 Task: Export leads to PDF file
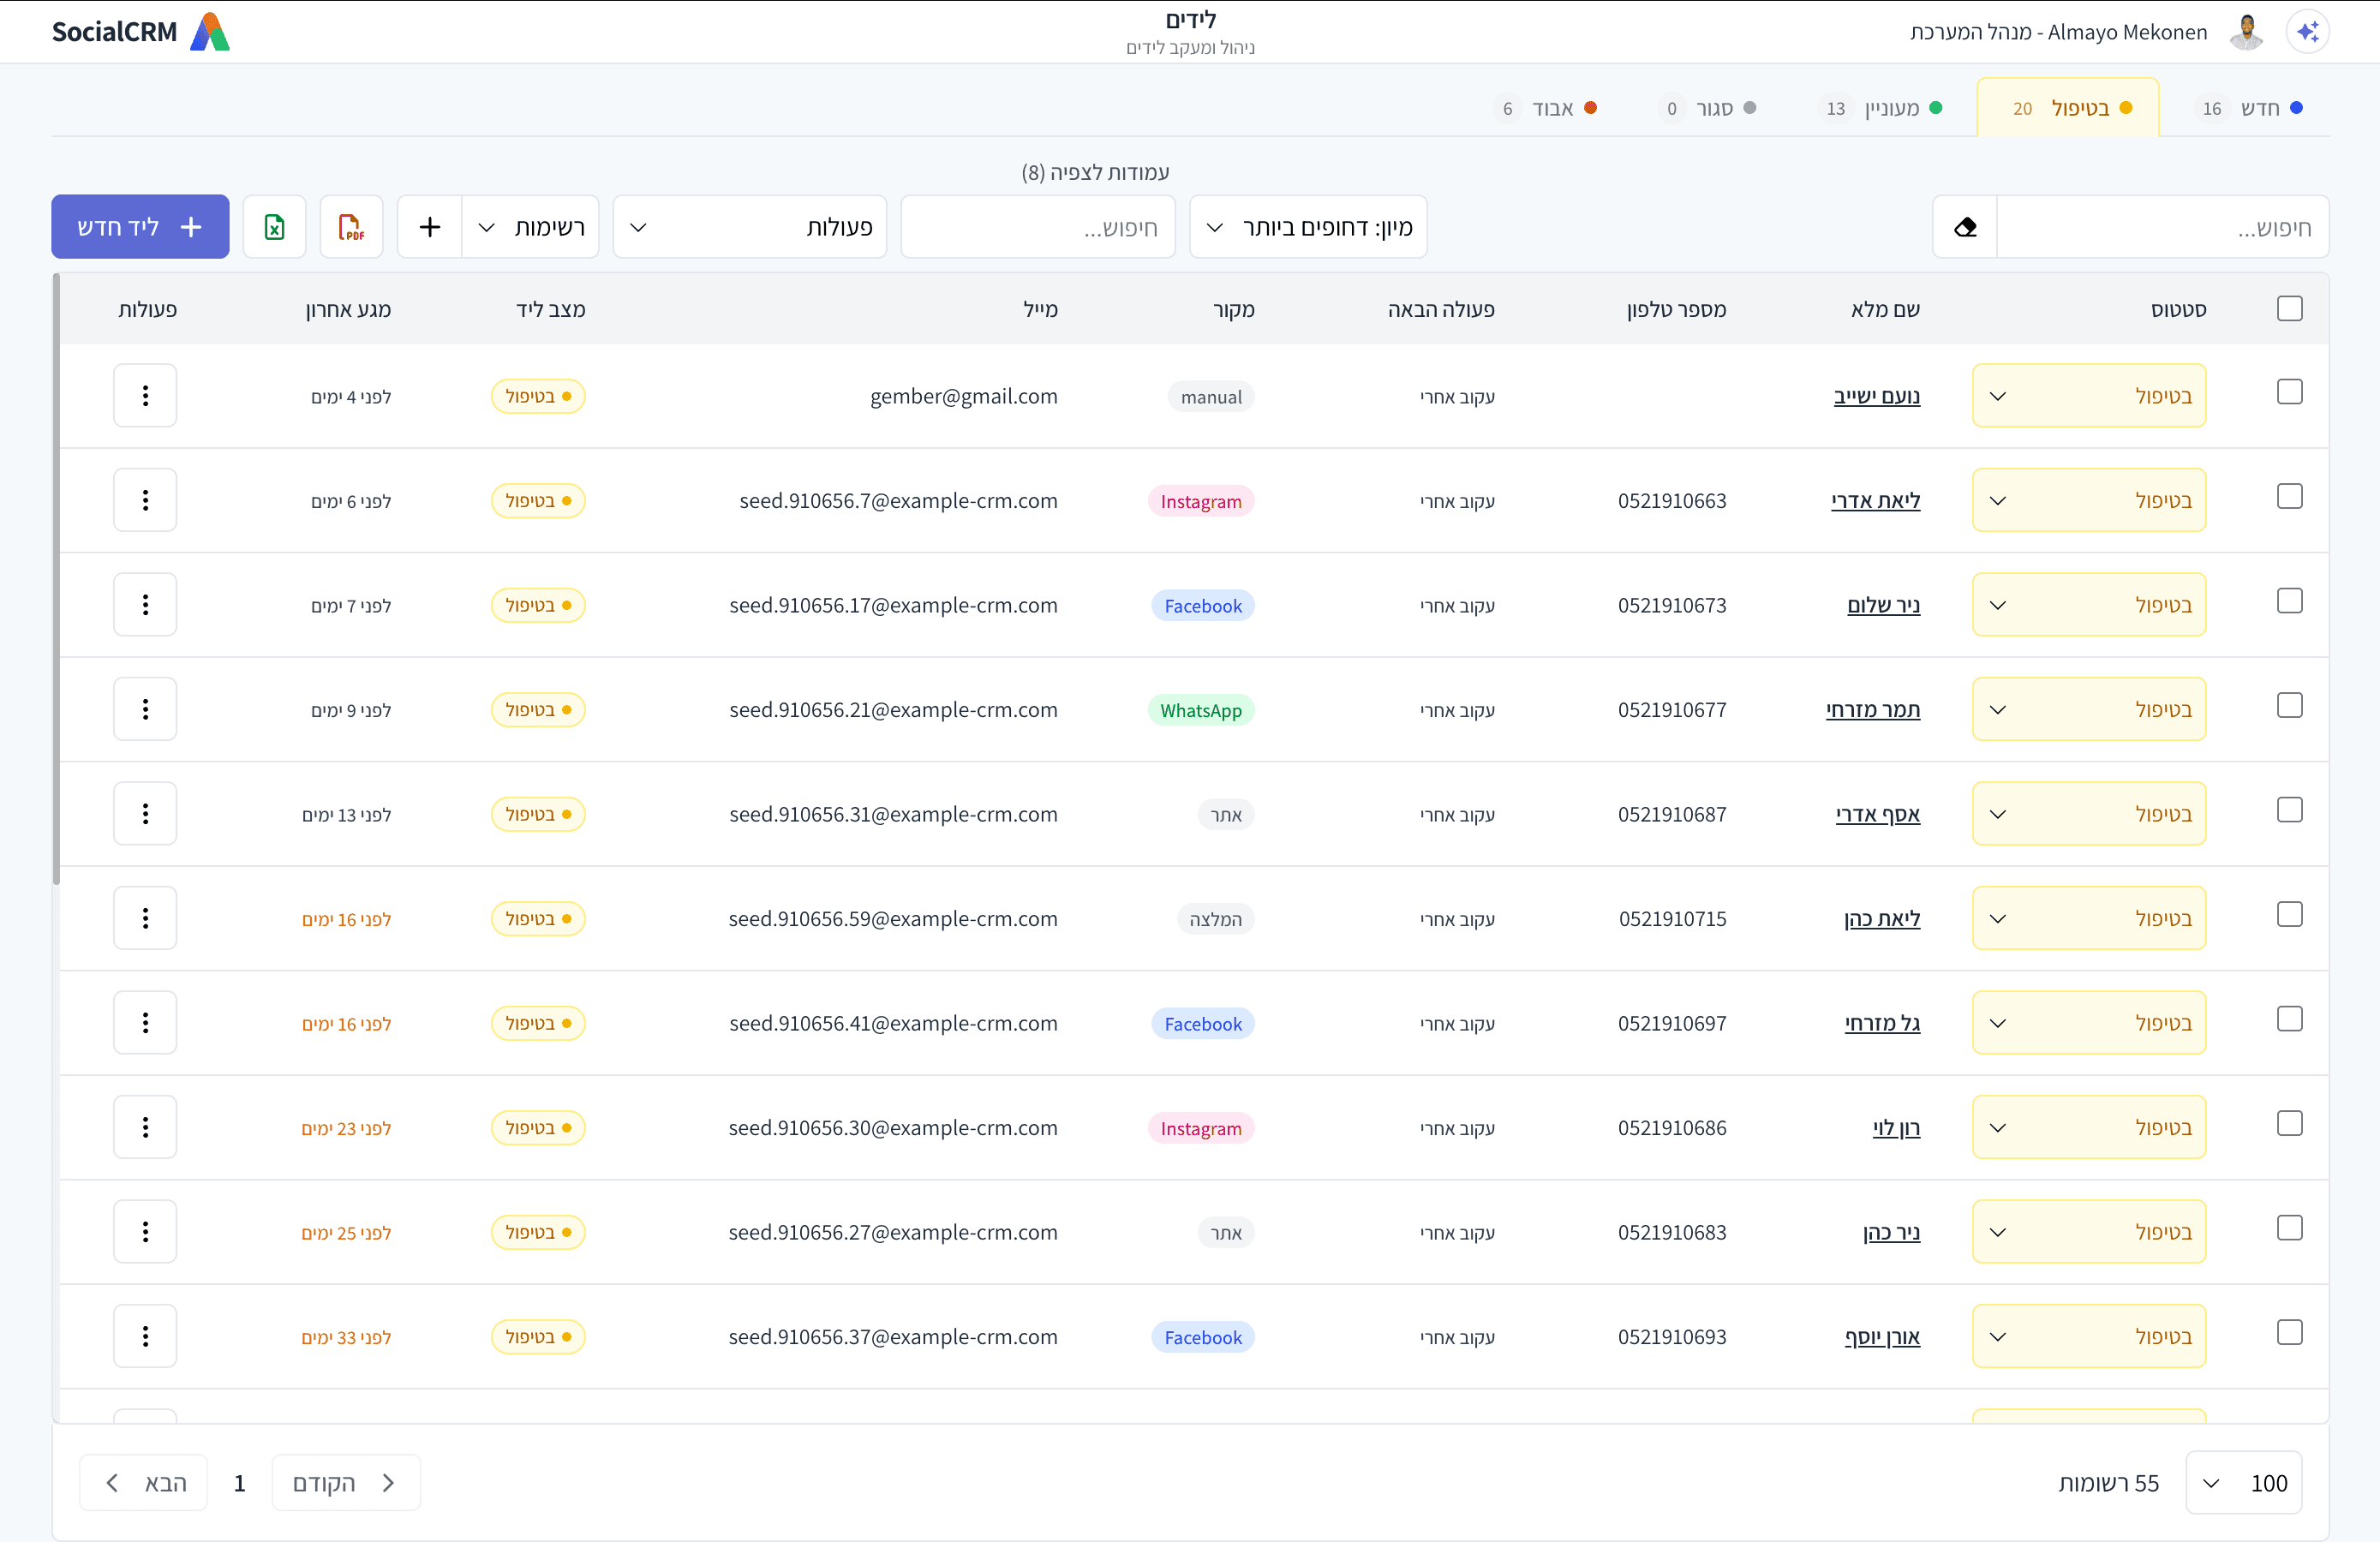[x=351, y=227]
